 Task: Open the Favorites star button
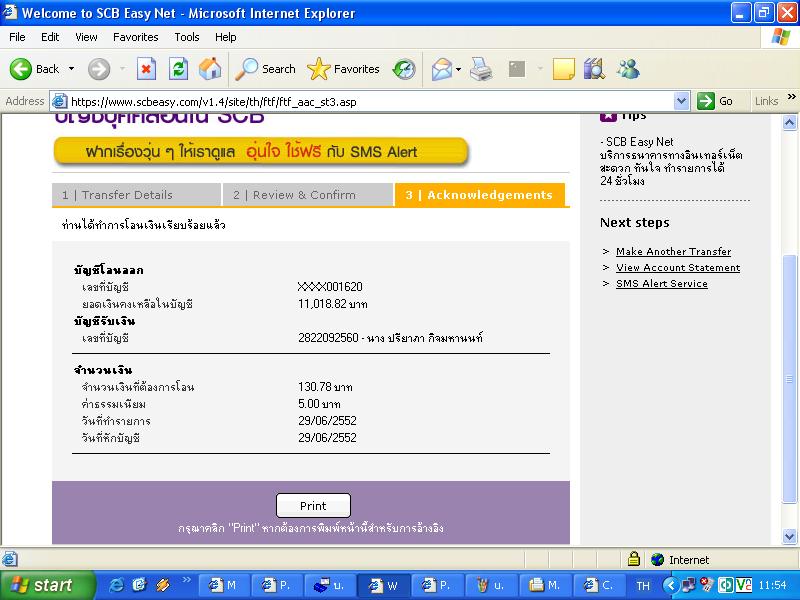[343, 69]
